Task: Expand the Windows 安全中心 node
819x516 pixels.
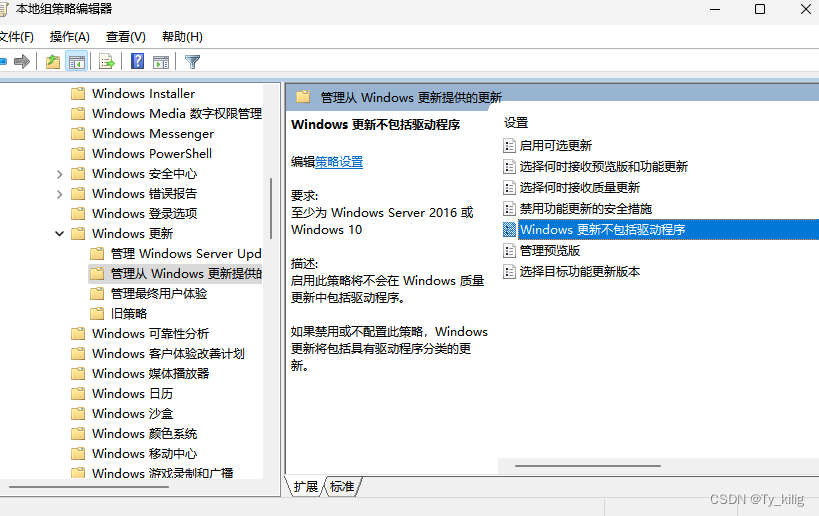Action: pyautogui.click(x=59, y=174)
